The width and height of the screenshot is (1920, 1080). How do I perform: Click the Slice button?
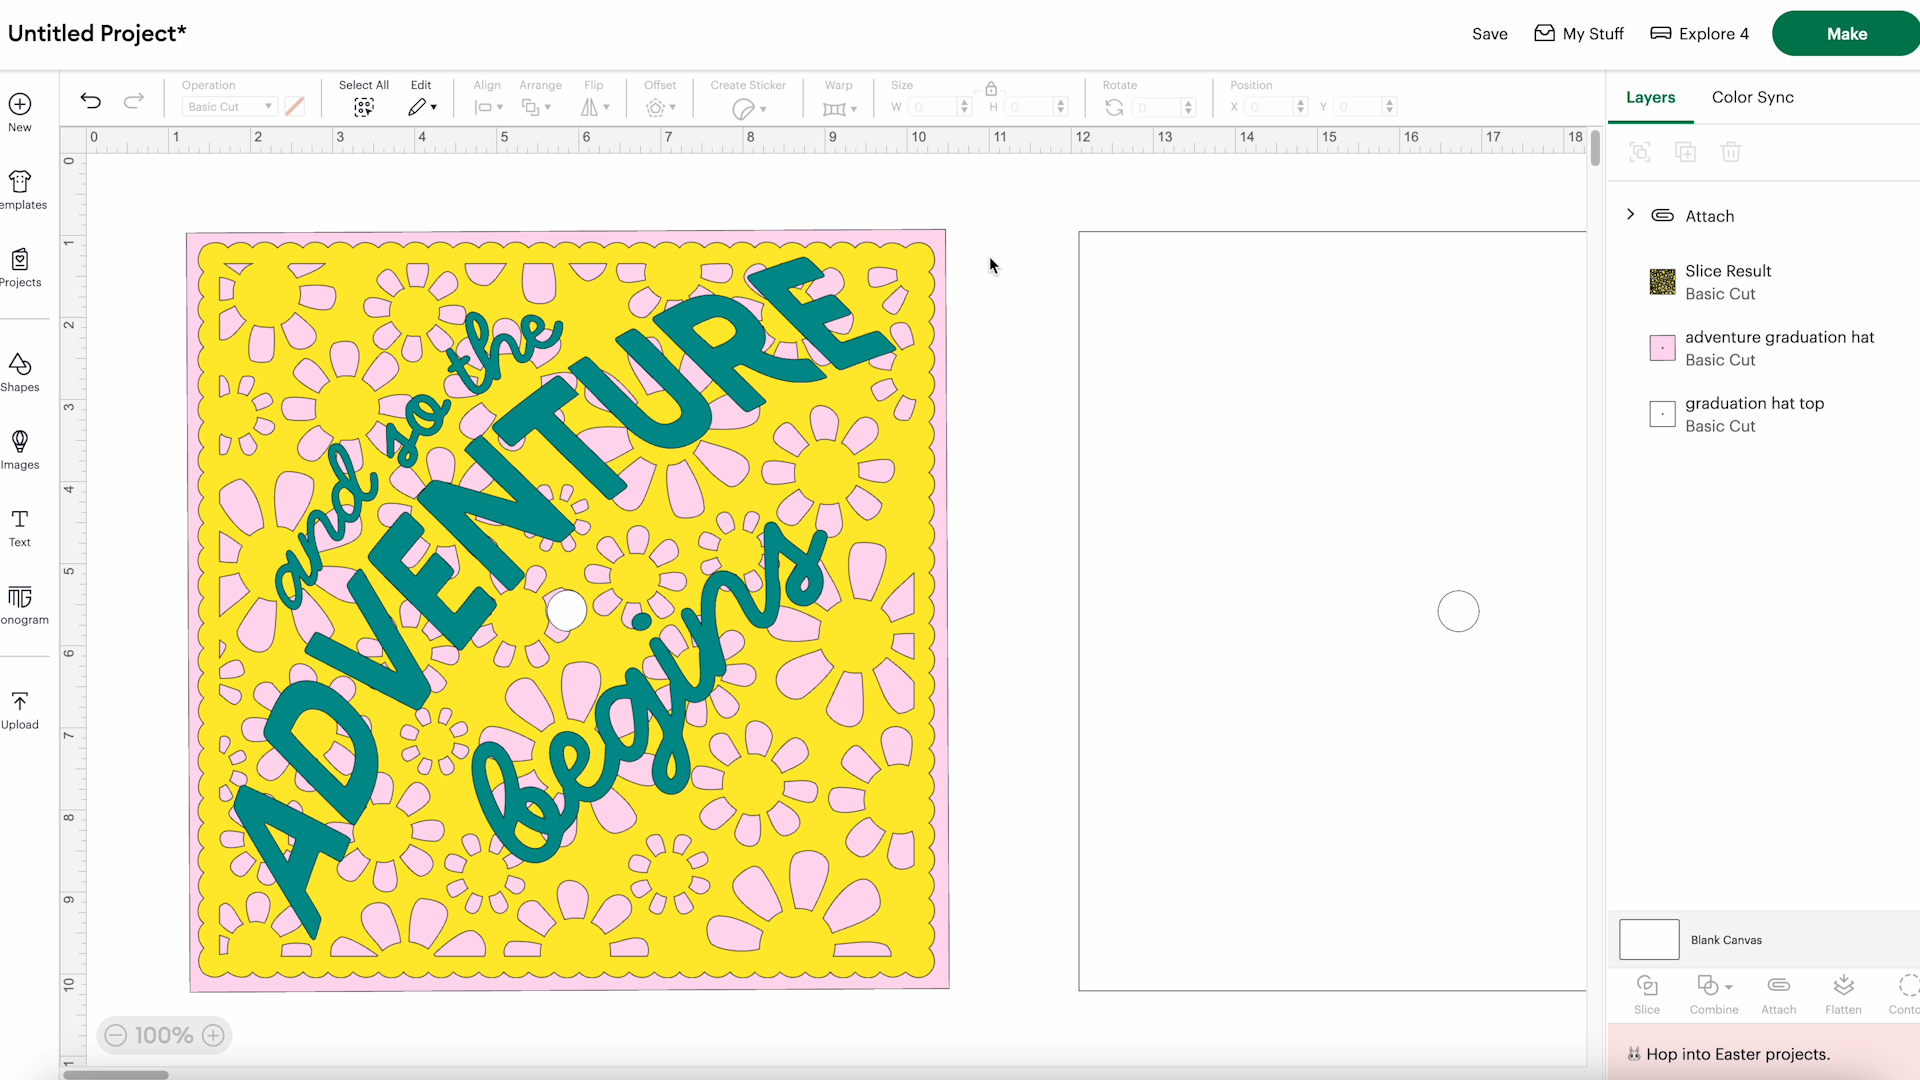point(1647,995)
